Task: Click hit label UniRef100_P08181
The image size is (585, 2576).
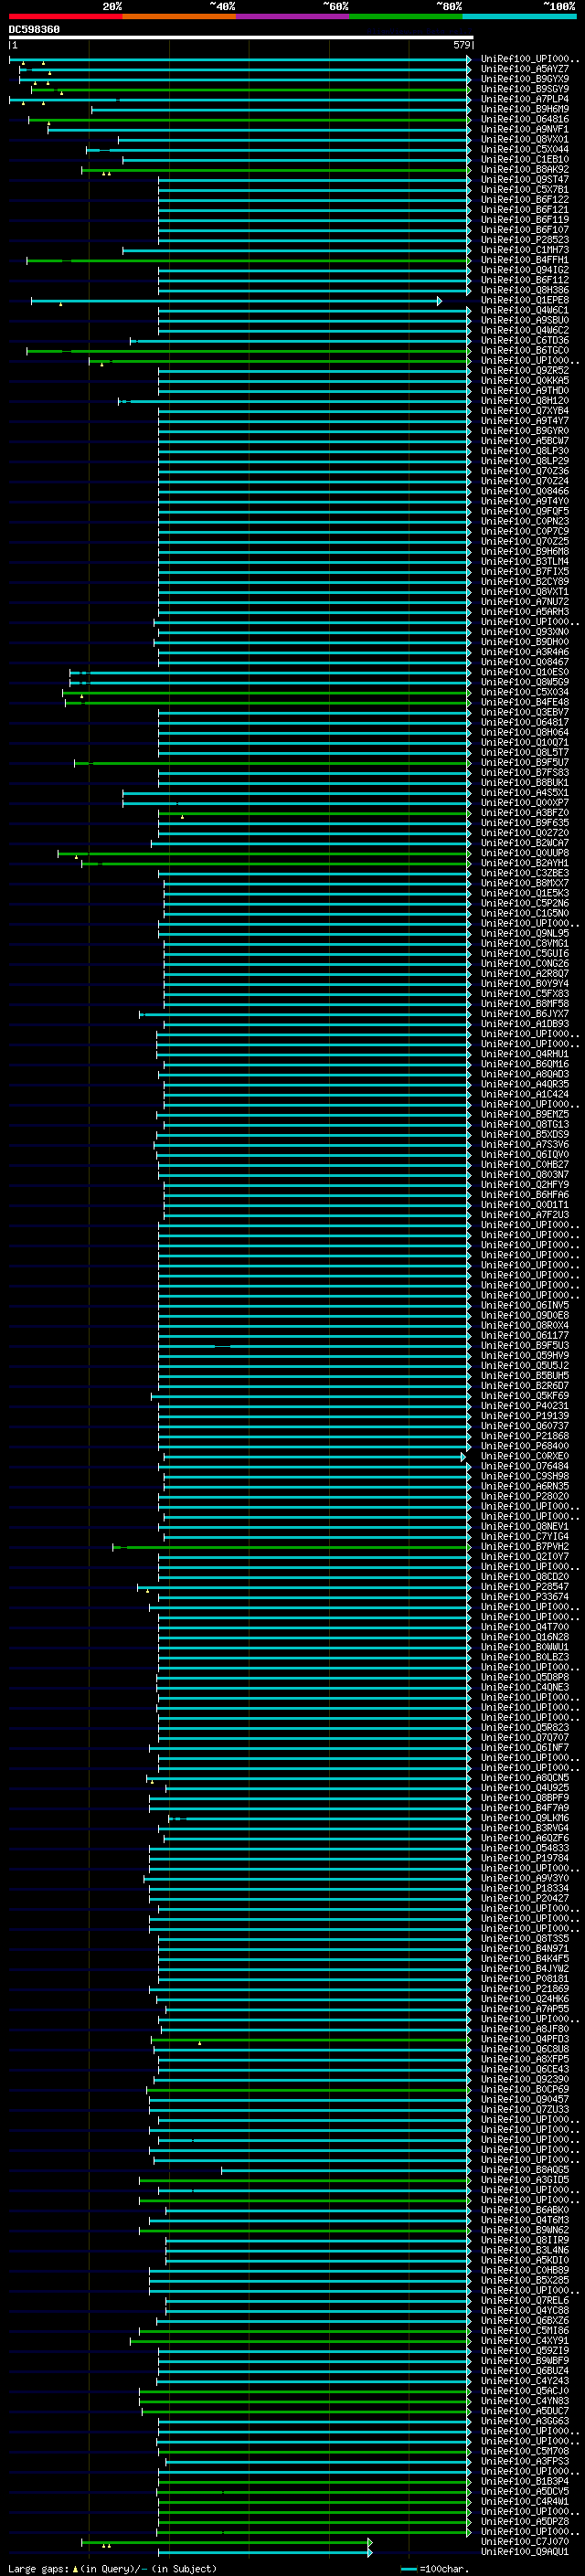Action: tap(524, 1979)
